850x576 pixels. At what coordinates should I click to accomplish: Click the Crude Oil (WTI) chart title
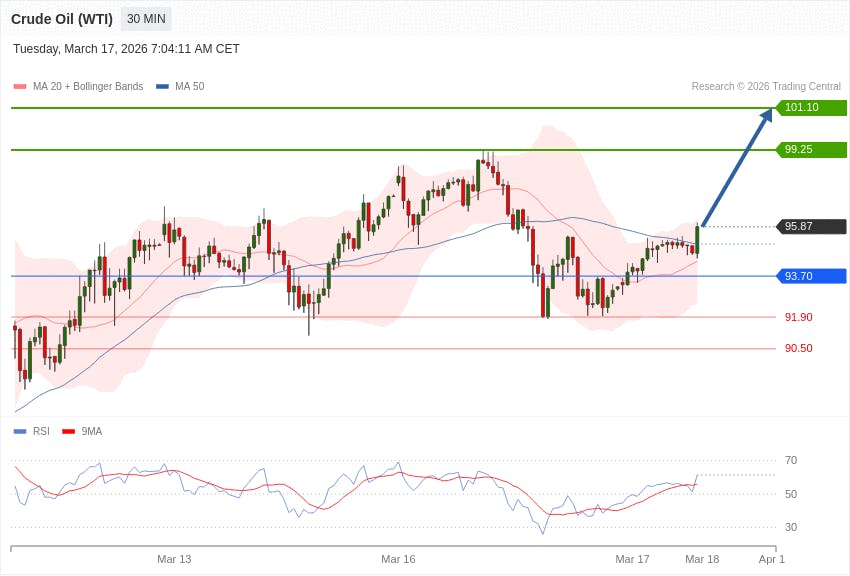(62, 19)
